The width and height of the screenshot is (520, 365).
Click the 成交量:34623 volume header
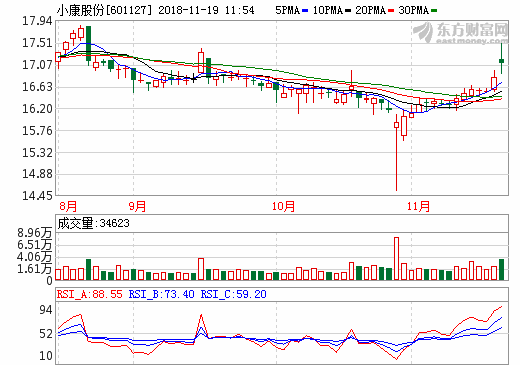point(93,223)
